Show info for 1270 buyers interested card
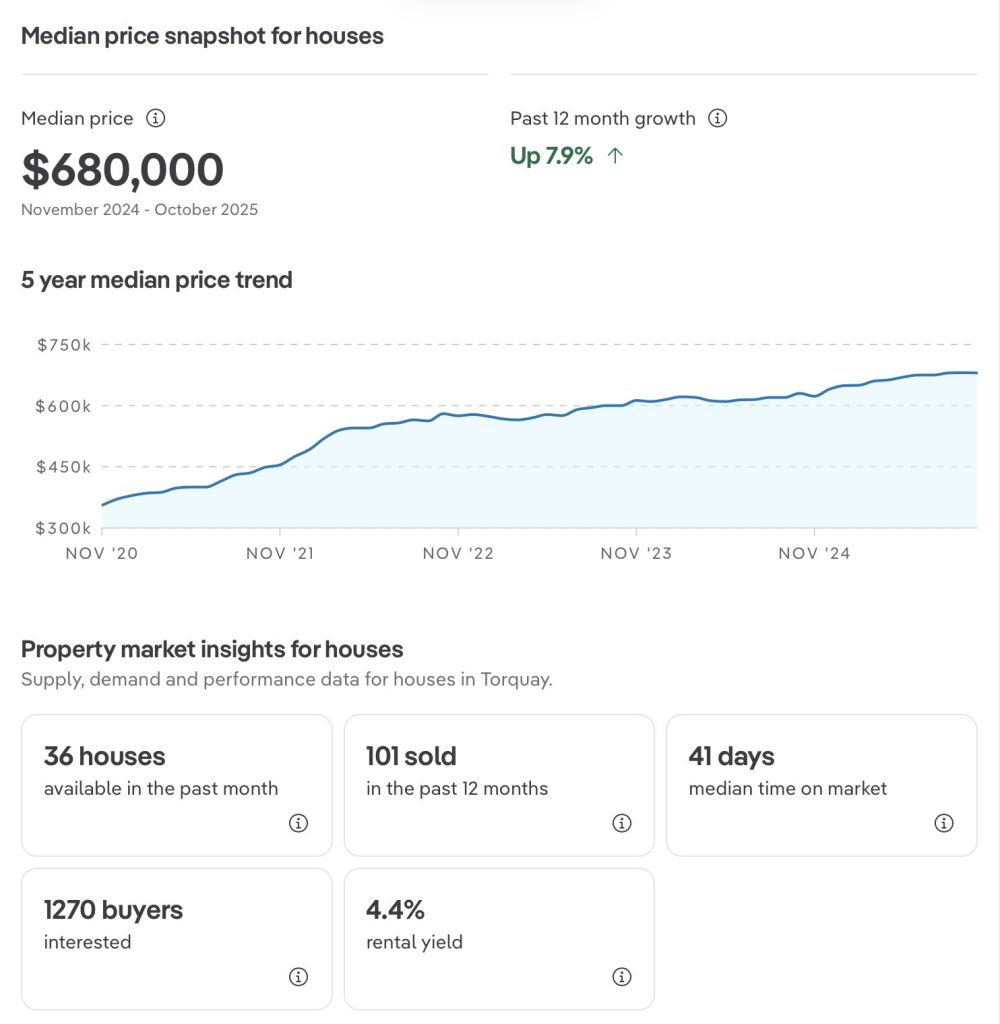Image resolution: width=1000 pixels, height=1024 pixels. point(298,976)
